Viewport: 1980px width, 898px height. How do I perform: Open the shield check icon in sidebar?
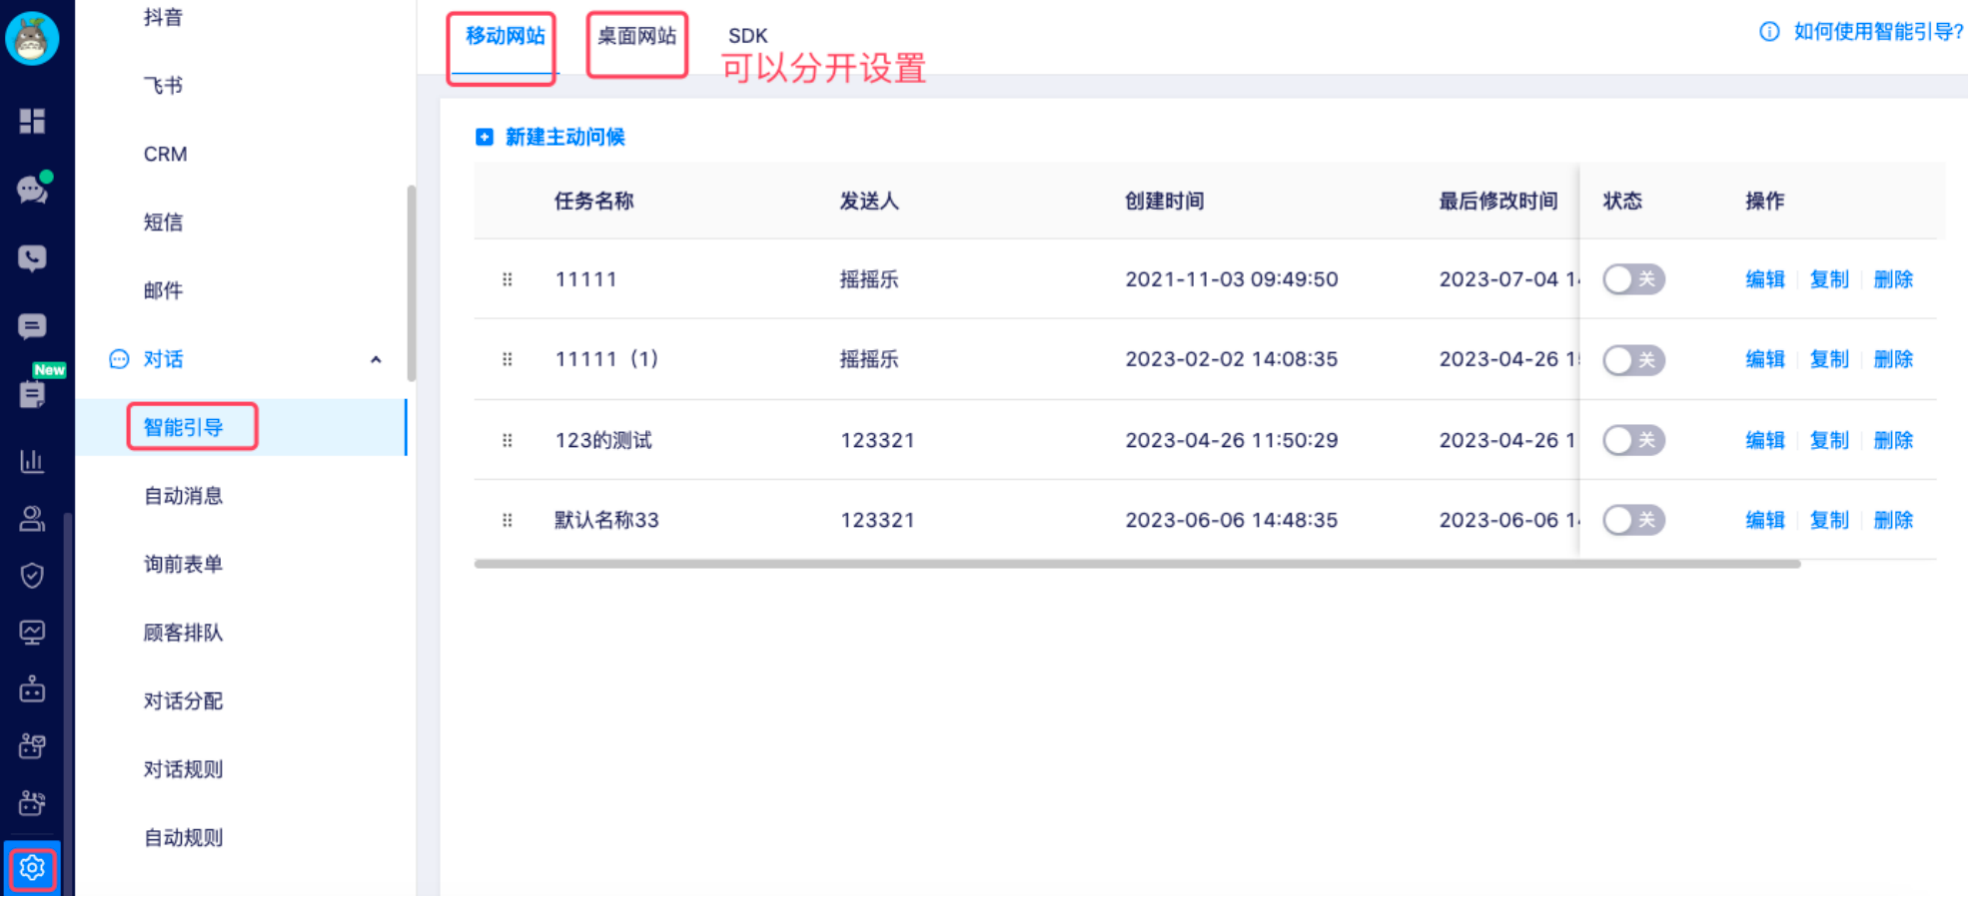(32, 575)
